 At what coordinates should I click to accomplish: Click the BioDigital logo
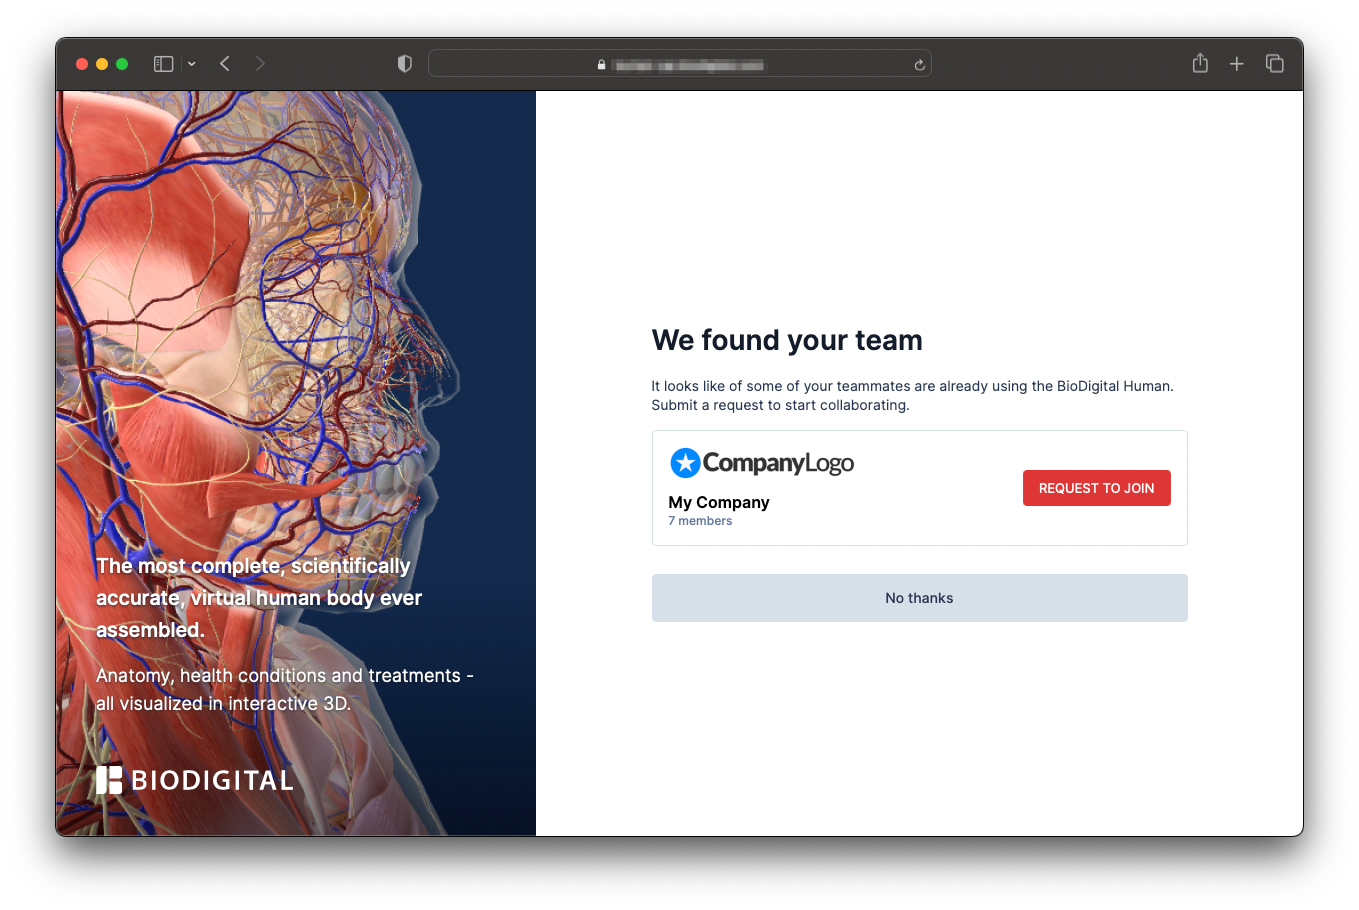[x=195, y=780]
